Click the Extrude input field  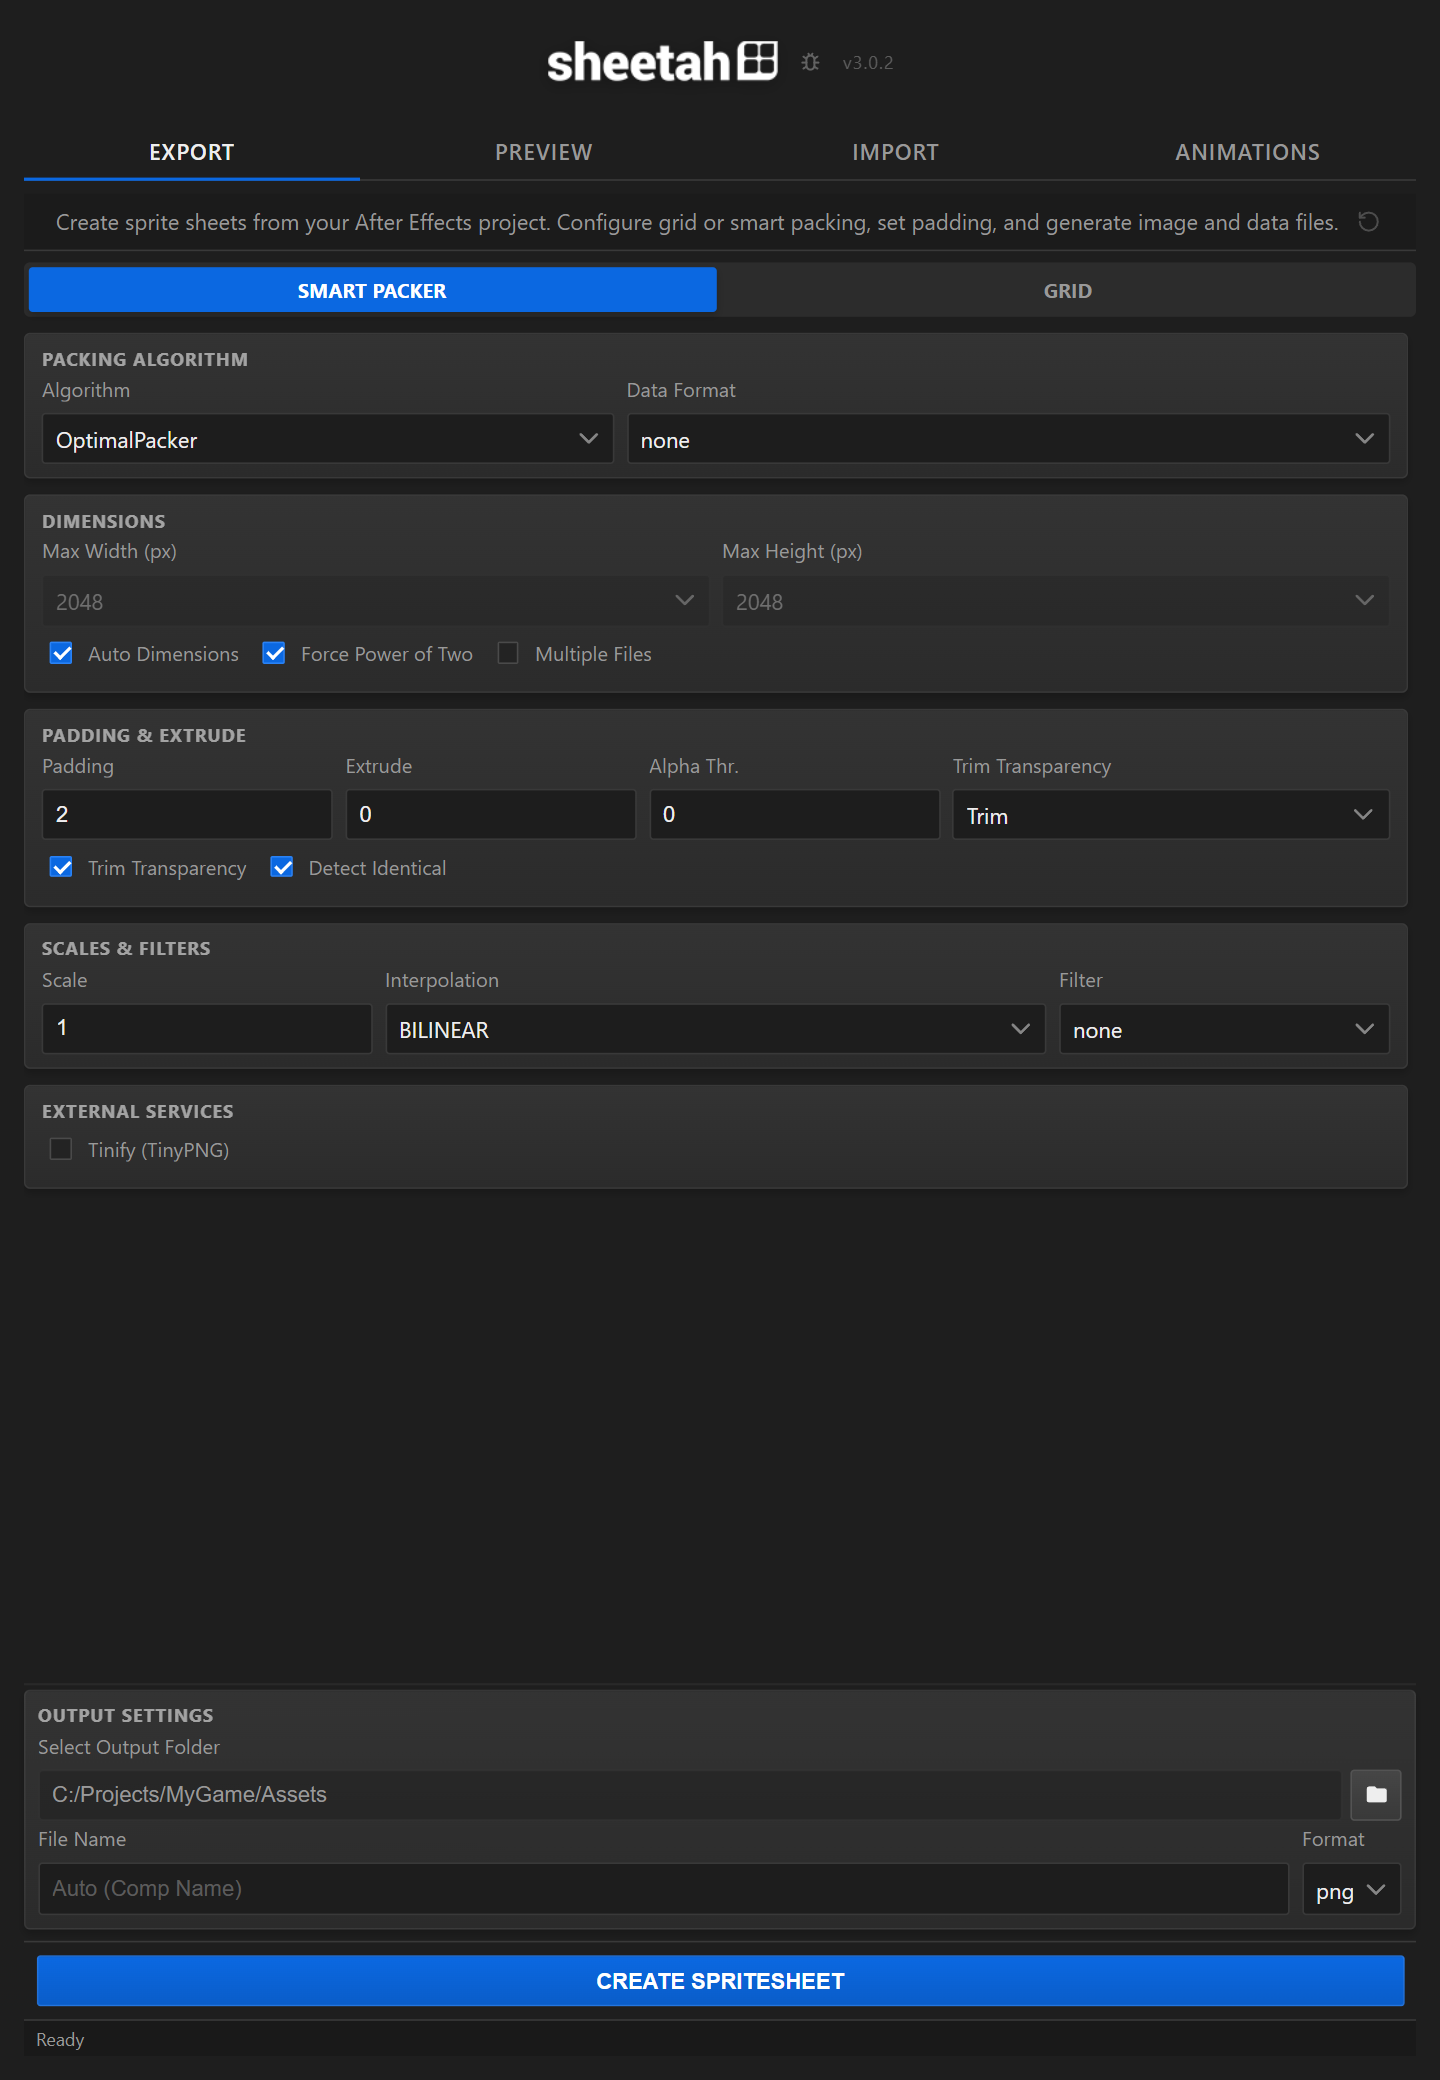coord(491,814)
